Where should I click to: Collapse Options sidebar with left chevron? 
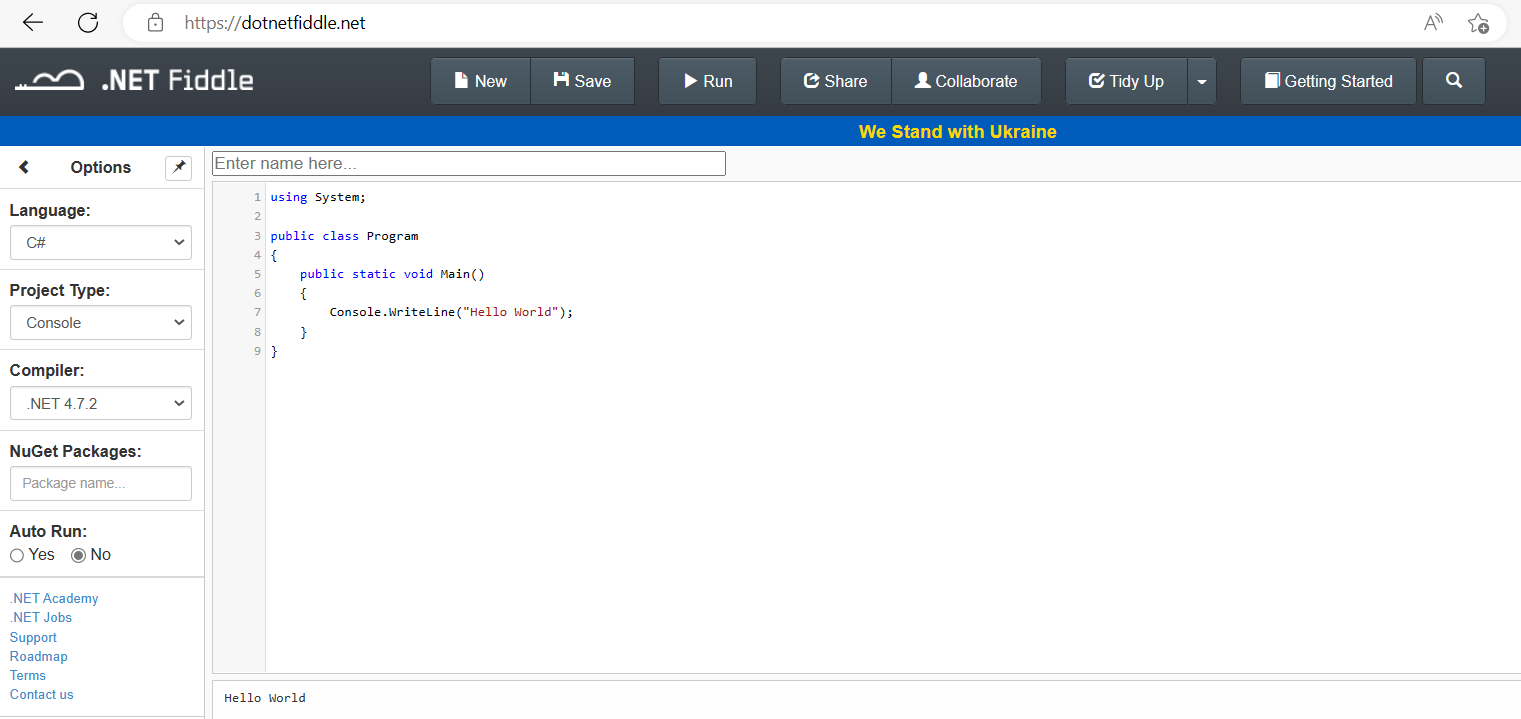point(24,167)
